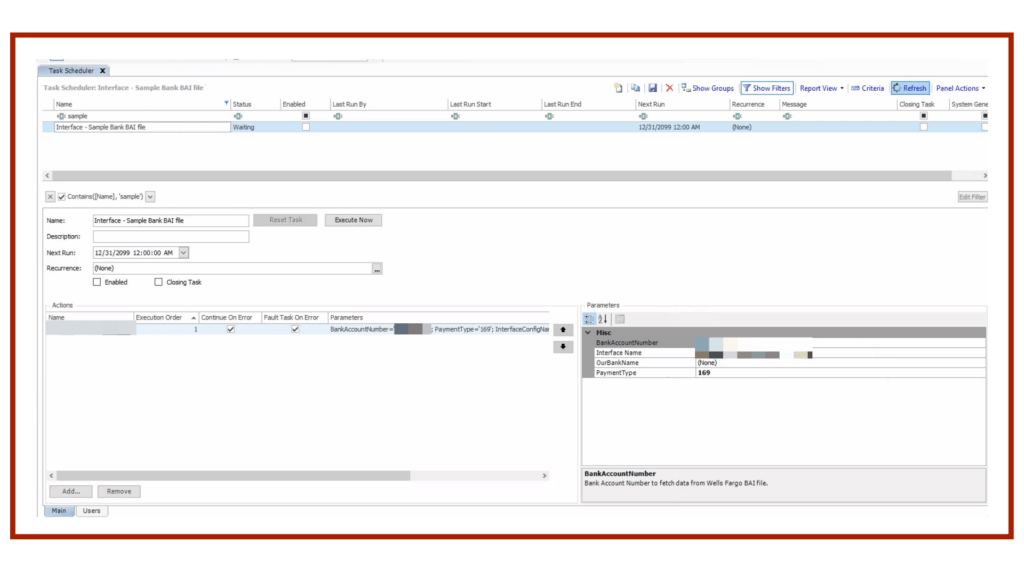Switch parameters to Categorized view icon
Viewport: 1024px width, 576px height.
[x=589, y=319]
